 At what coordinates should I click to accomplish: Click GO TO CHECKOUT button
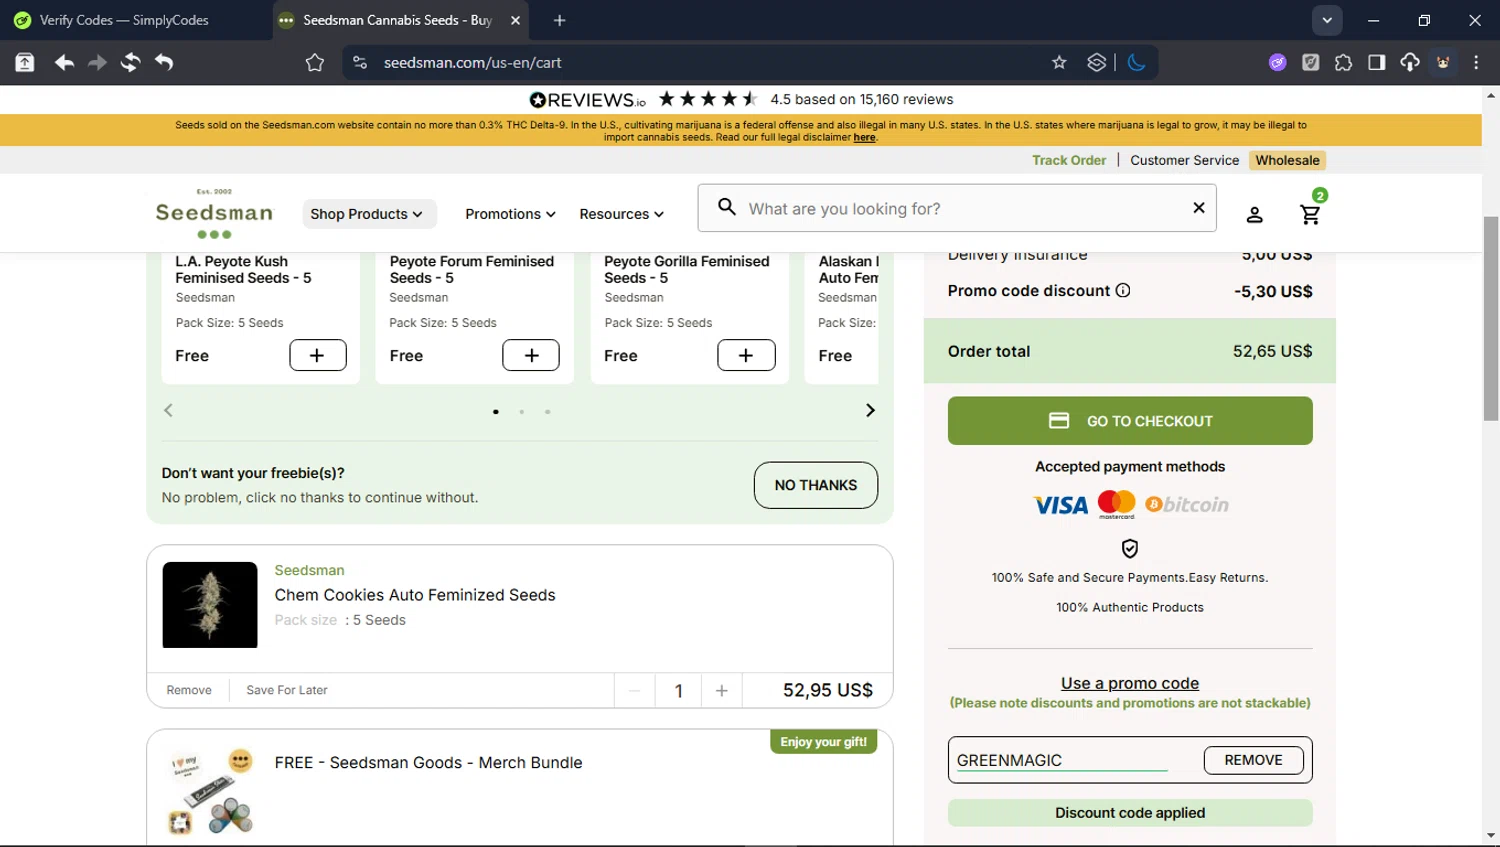point(1130,421)
